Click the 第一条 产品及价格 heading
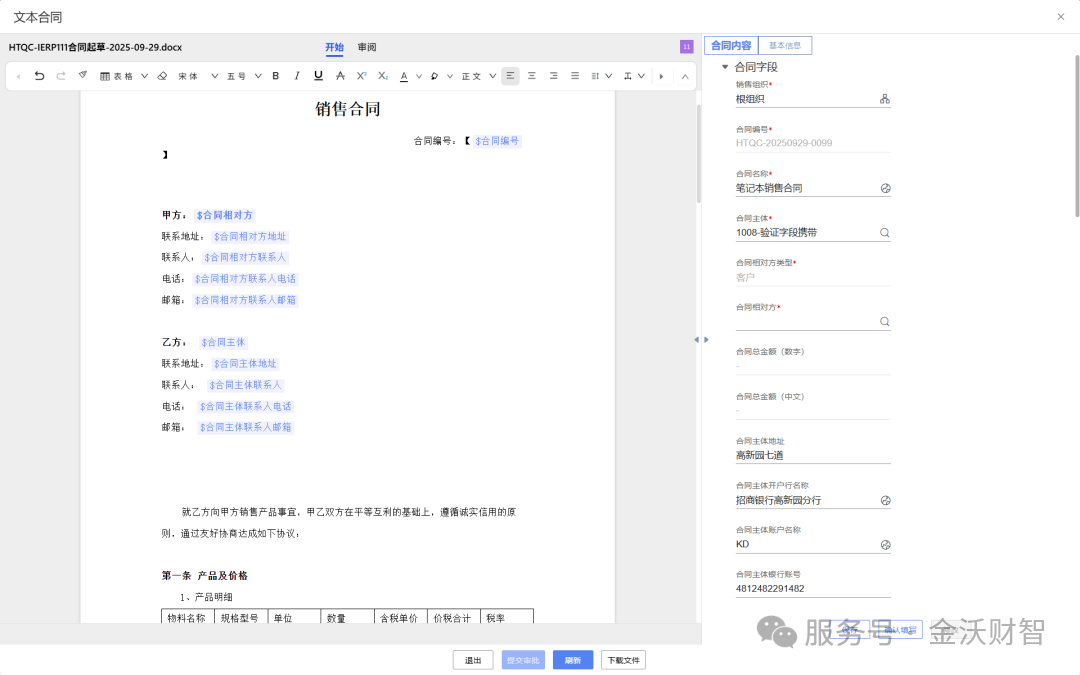The height and width of the screenshot is (675, 1080). tap(205, 576)
